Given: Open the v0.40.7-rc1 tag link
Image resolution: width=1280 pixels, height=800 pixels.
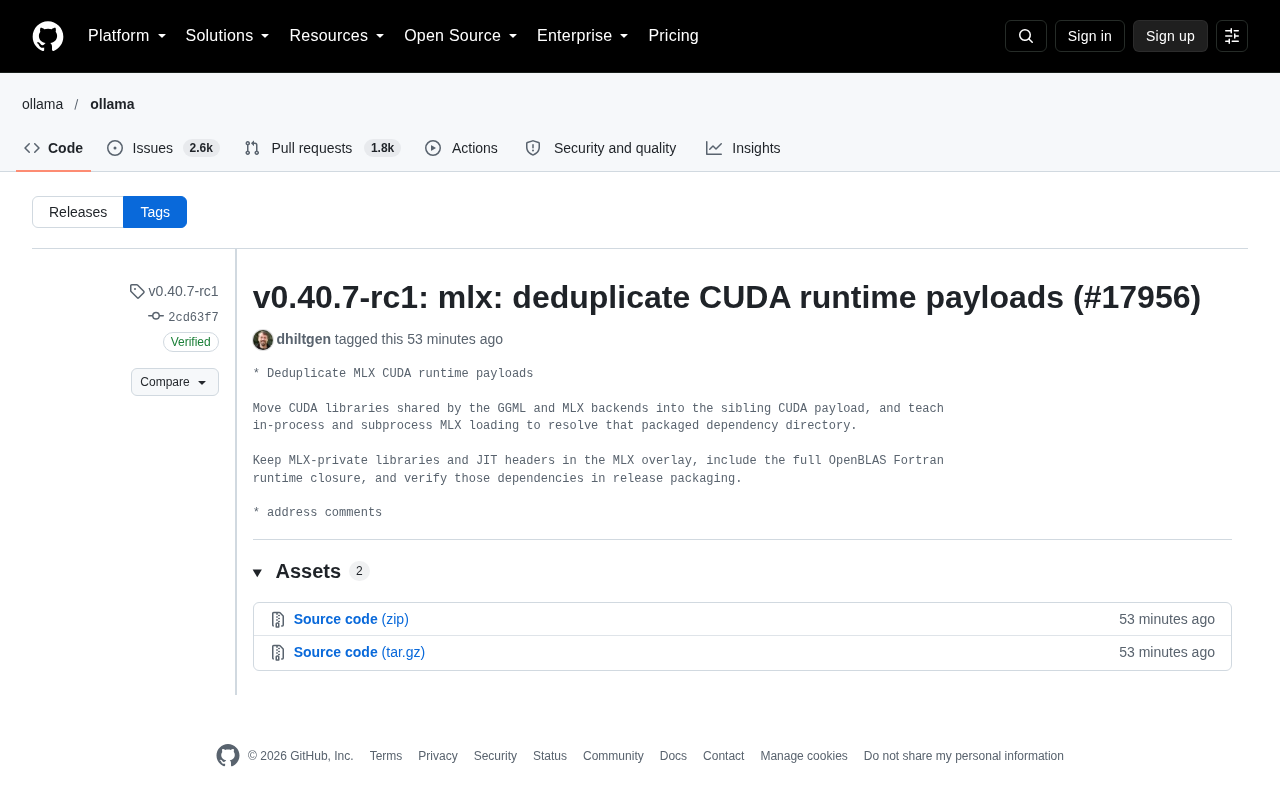Looking at the screenshot, I should click(174, 291).
